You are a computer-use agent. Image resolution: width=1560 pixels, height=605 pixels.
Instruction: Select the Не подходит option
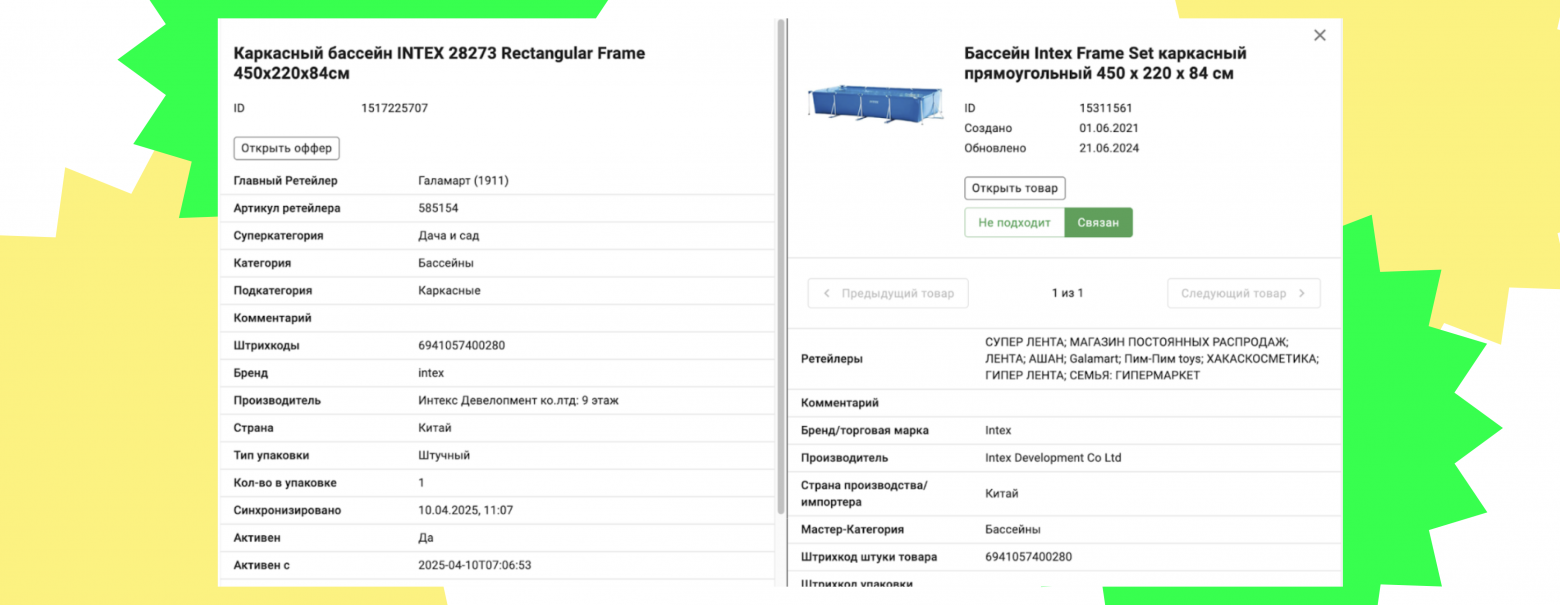[1015, 222]
